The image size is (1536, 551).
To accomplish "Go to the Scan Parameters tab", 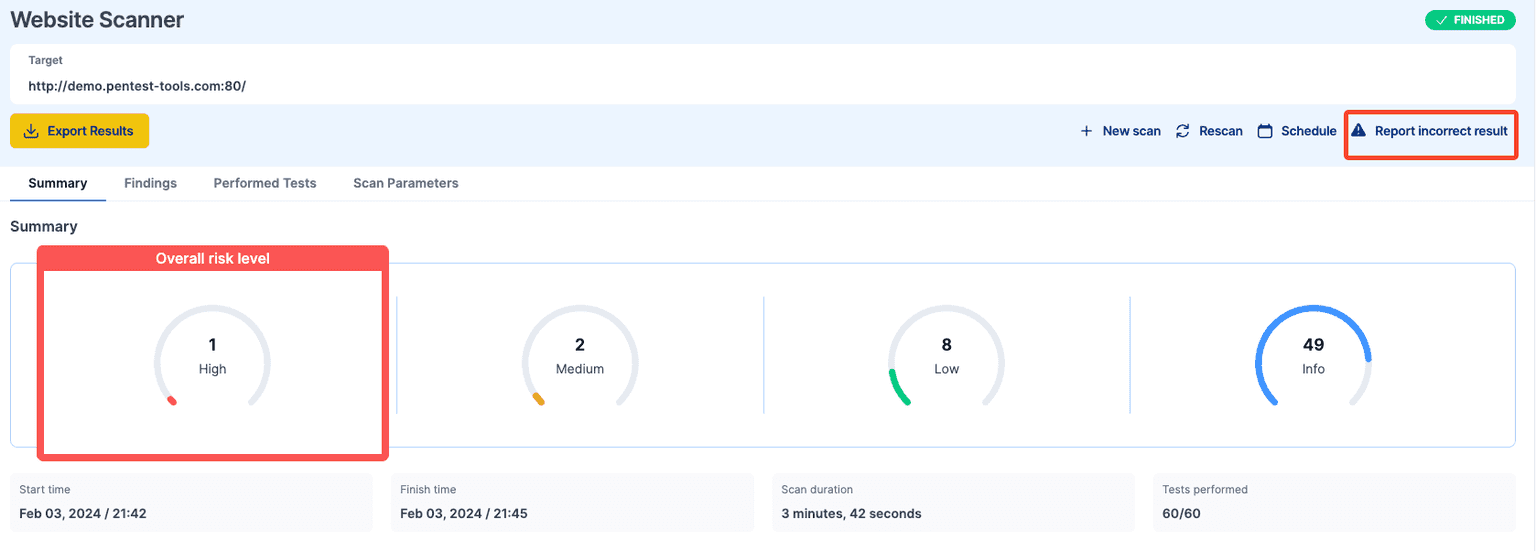I will point(406,183).
